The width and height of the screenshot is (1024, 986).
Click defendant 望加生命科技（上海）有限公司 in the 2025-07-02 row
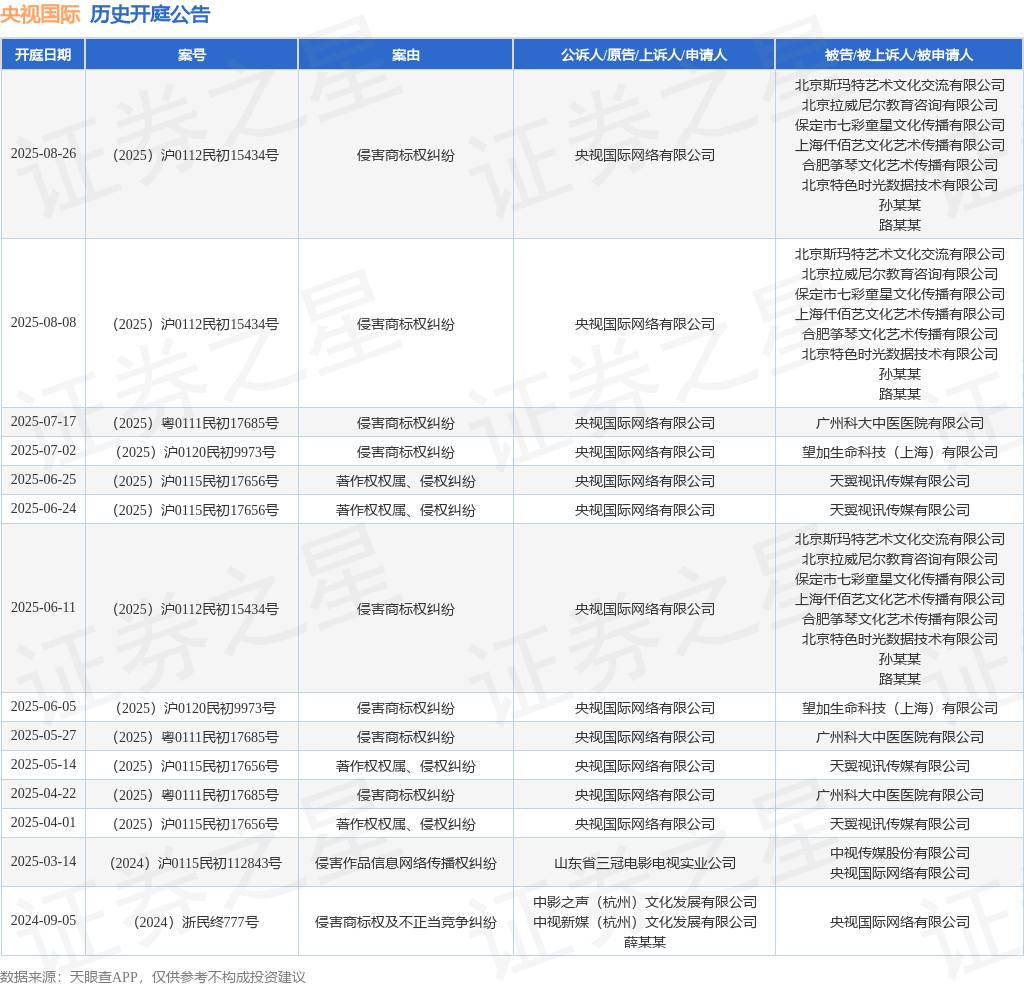[x=899, y=452]
